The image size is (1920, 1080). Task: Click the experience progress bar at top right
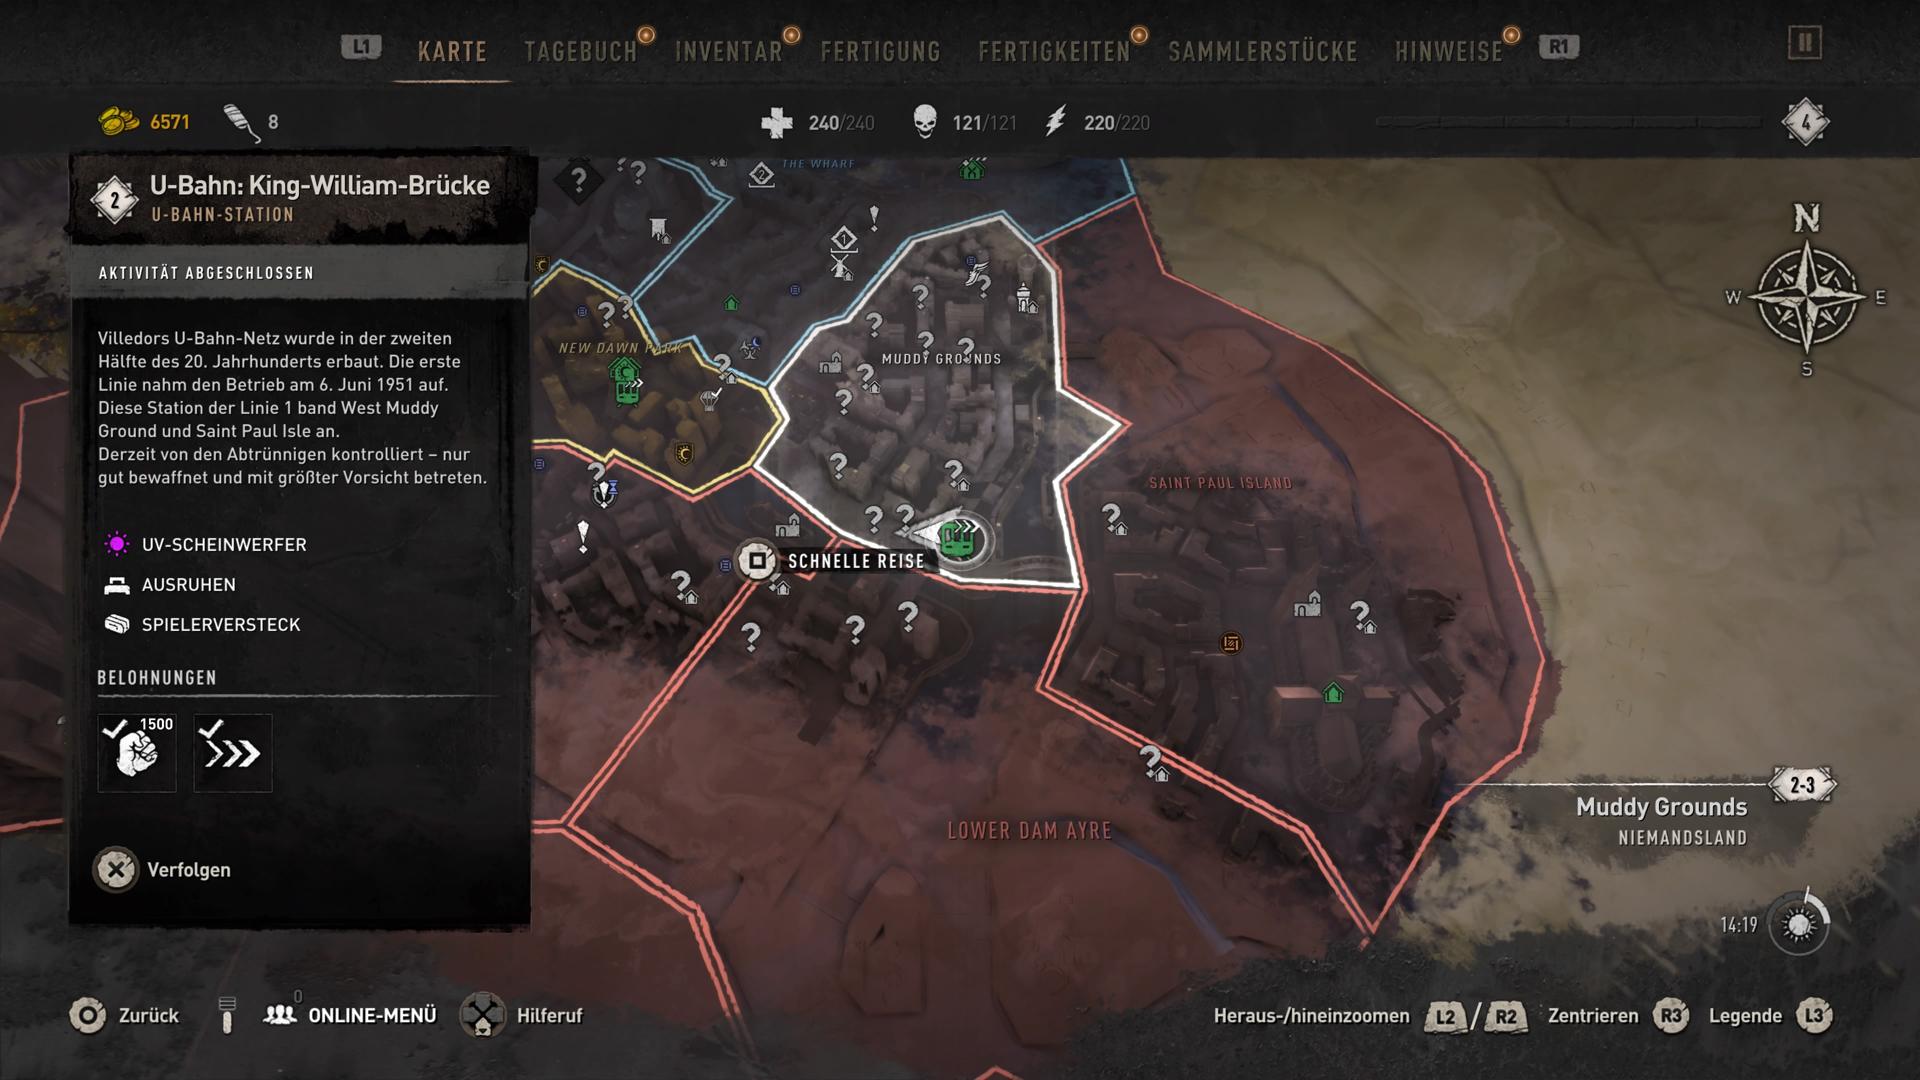coord(1569,122)
